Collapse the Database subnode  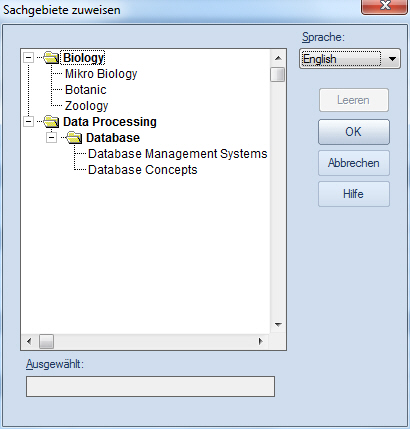(x=51, y=137)
